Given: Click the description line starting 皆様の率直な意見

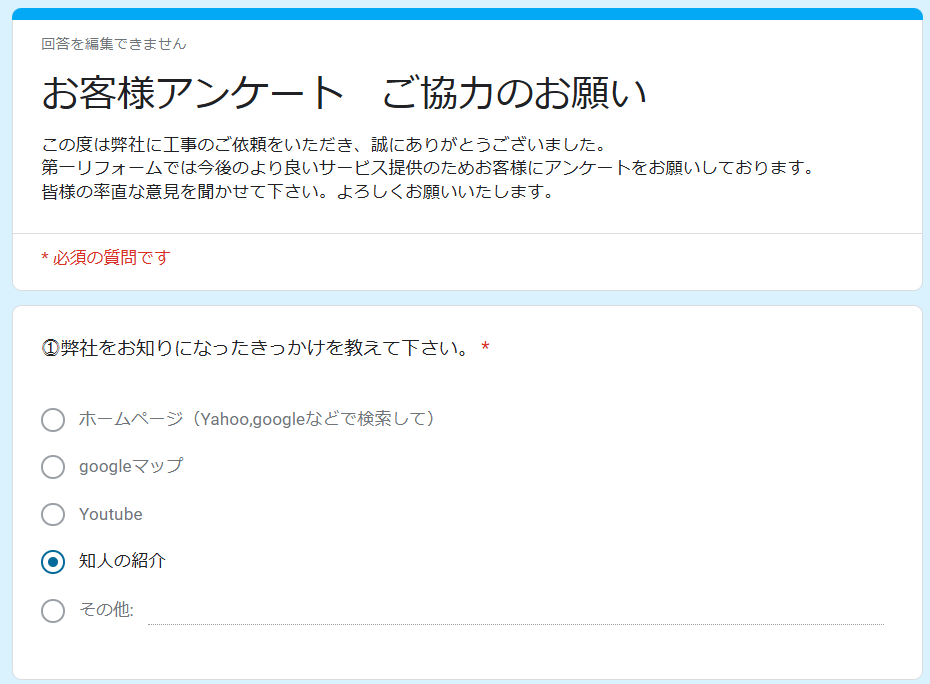Looking at the screenshot, I should 298,192.
